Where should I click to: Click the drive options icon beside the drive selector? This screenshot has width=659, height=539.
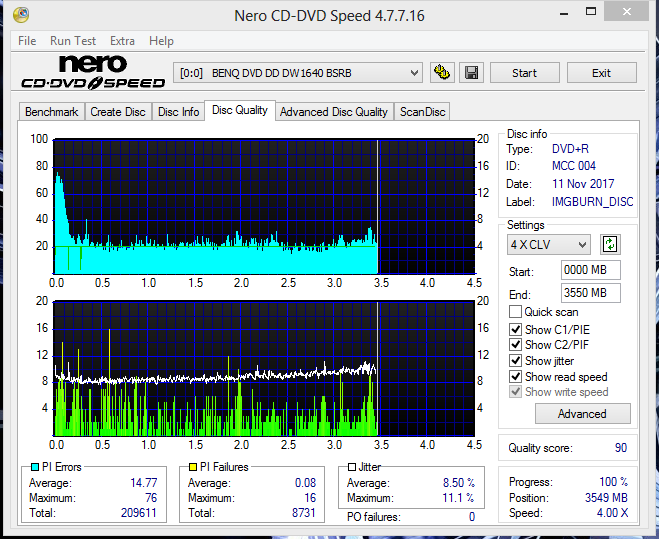click(x=442, y=73)
